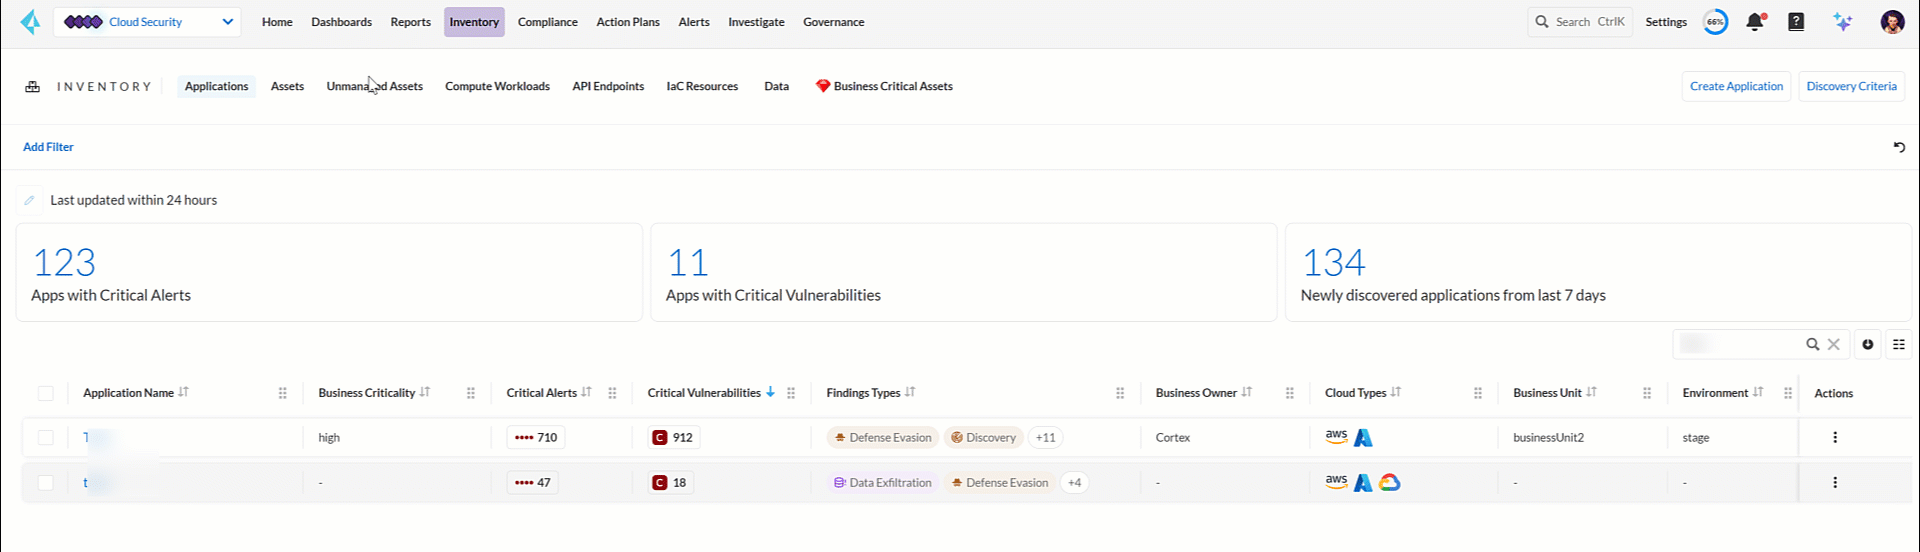Open actions menu for the 47 alerts row
1920x552 pixels.
pos(1835,482)
